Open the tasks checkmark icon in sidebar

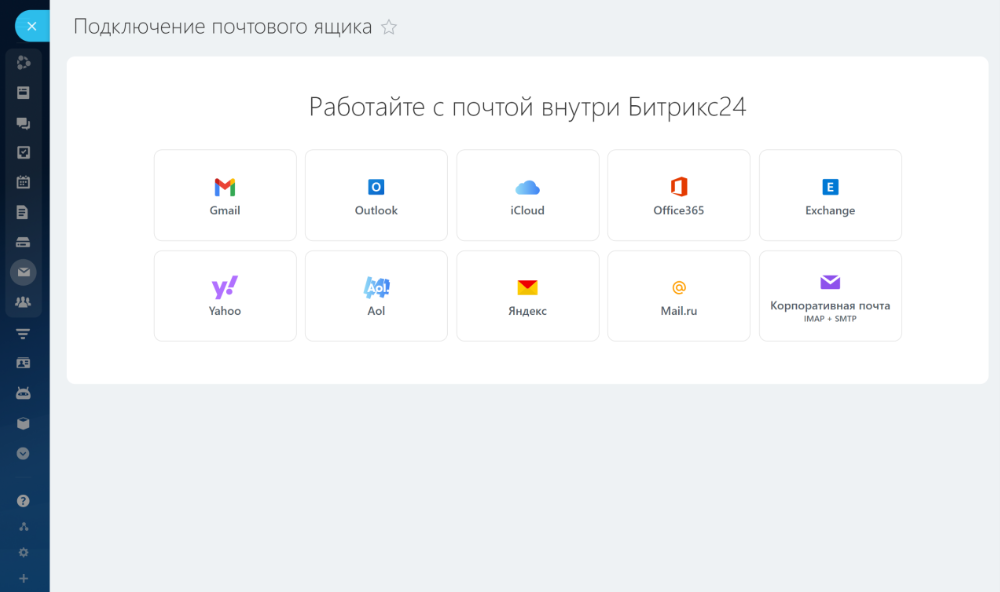(24, 152)
